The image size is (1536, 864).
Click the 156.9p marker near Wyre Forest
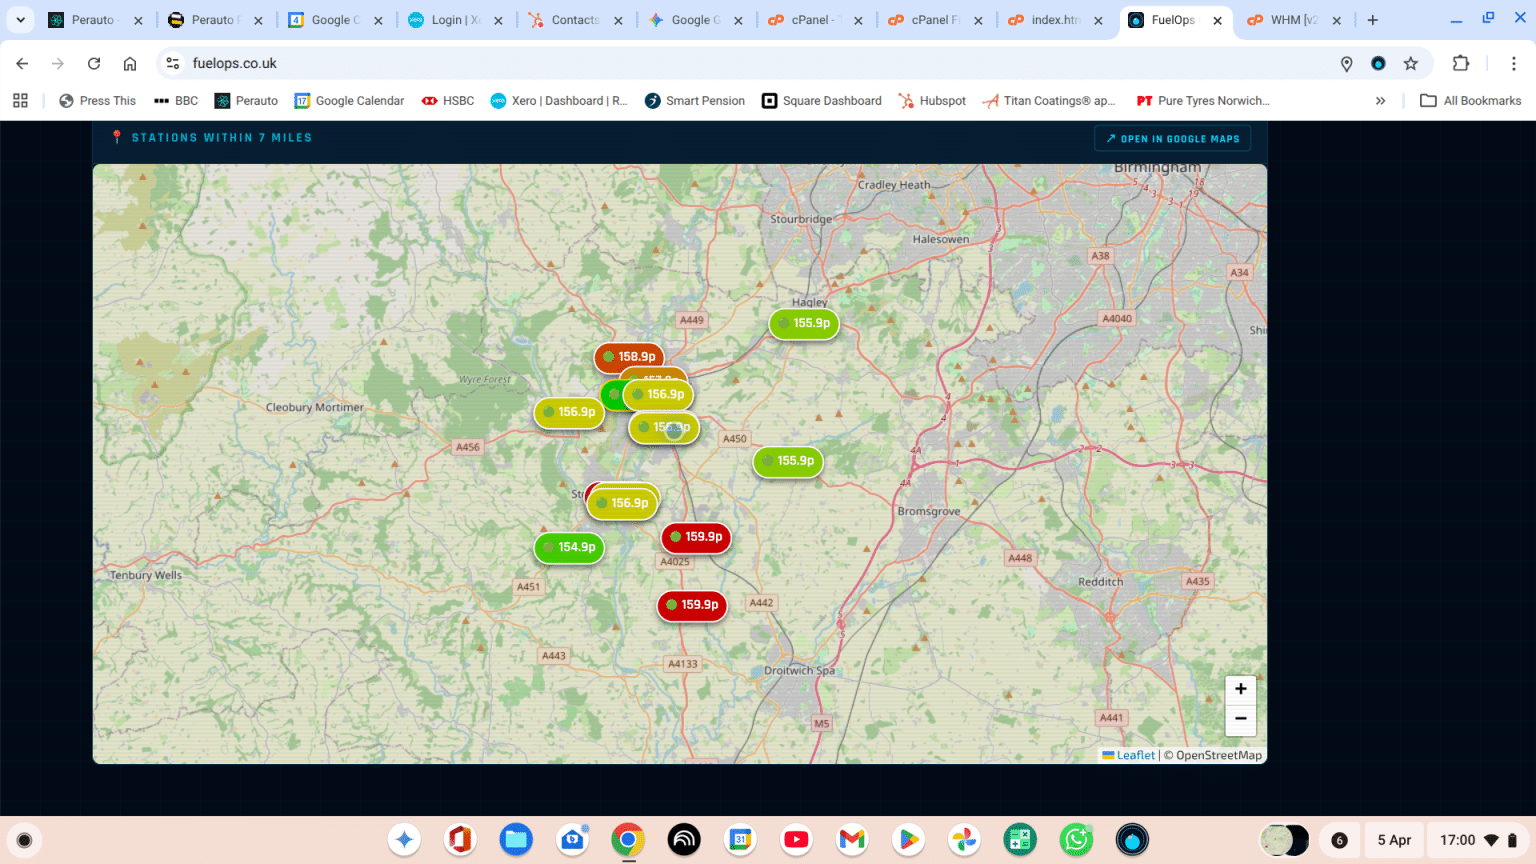coord(568,411)
